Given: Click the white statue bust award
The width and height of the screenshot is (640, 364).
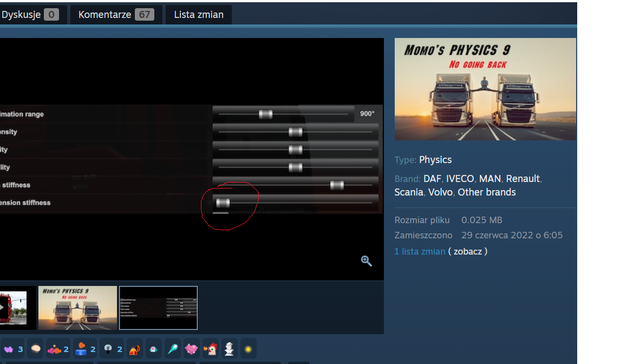Looking at the screenshot, I should (x=229, y=349).
